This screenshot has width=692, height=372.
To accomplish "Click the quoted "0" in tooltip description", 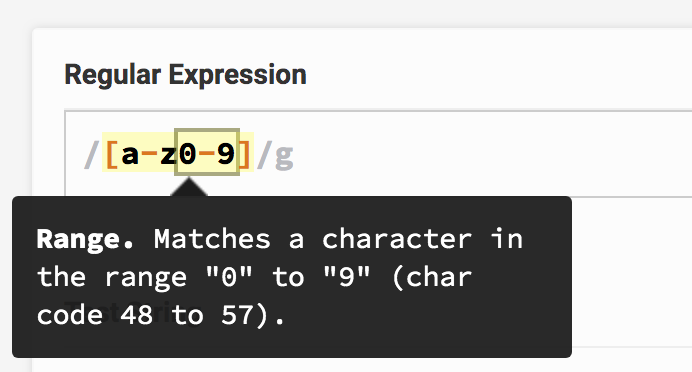I will pyautogui.click(x=229, y=276).
